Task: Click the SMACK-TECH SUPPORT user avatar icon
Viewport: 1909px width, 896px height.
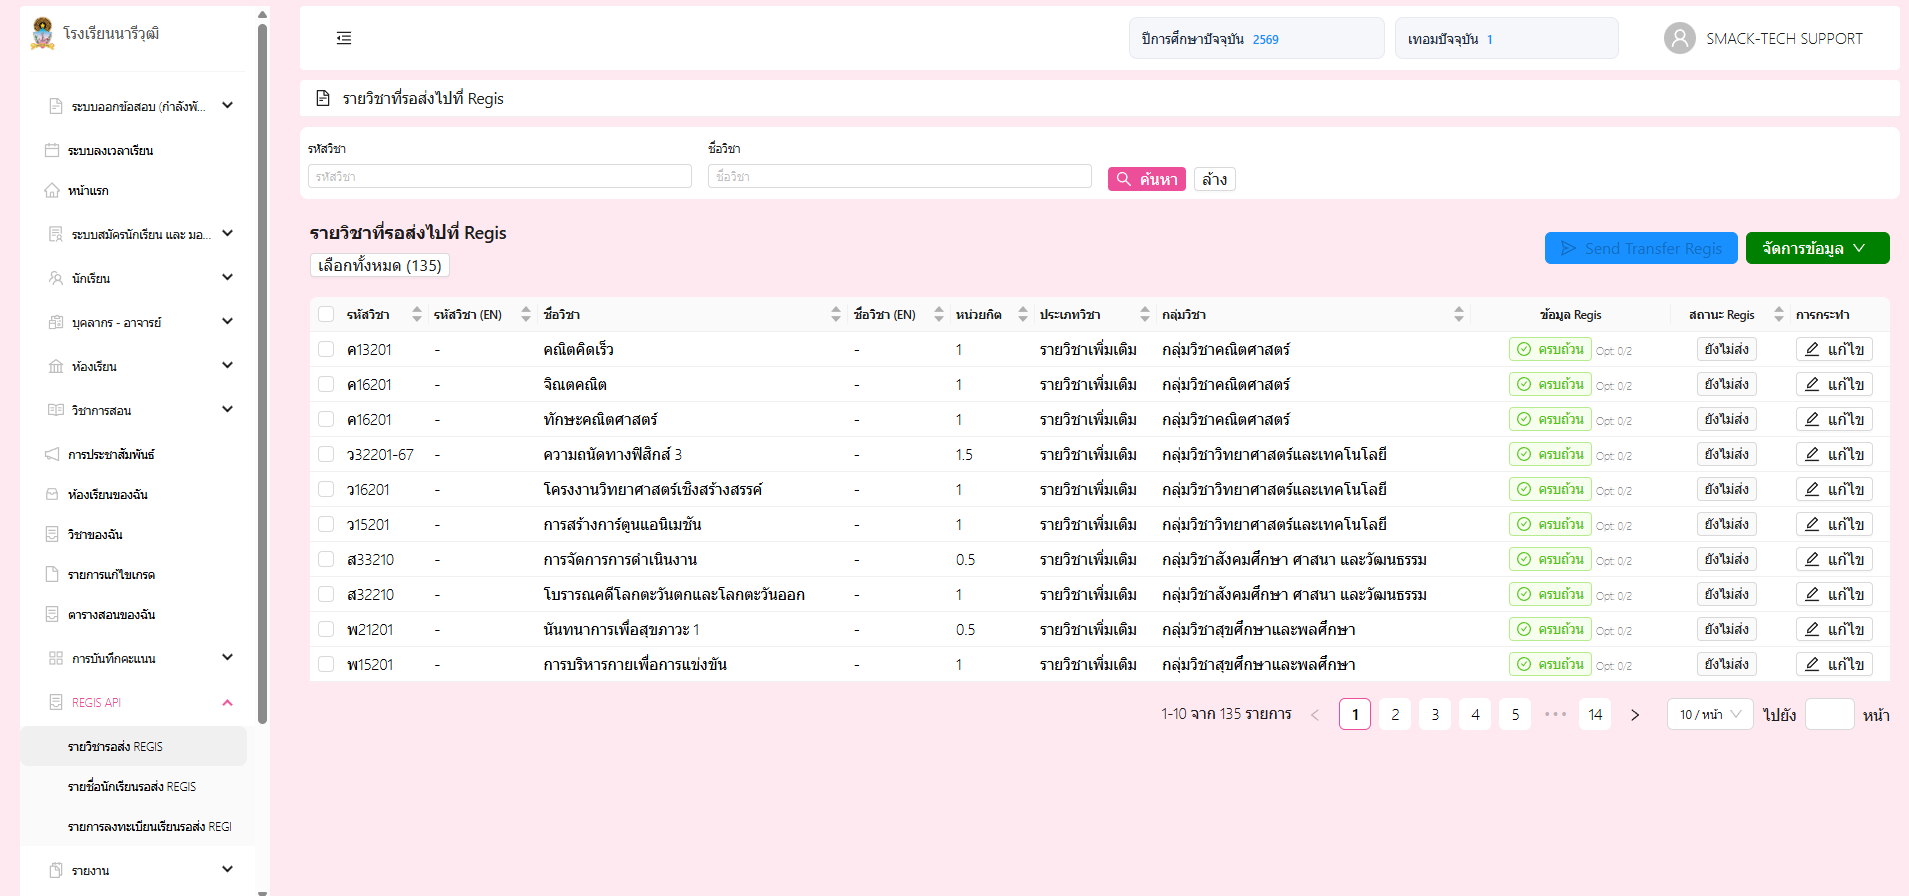Action: coord(1680,38)
